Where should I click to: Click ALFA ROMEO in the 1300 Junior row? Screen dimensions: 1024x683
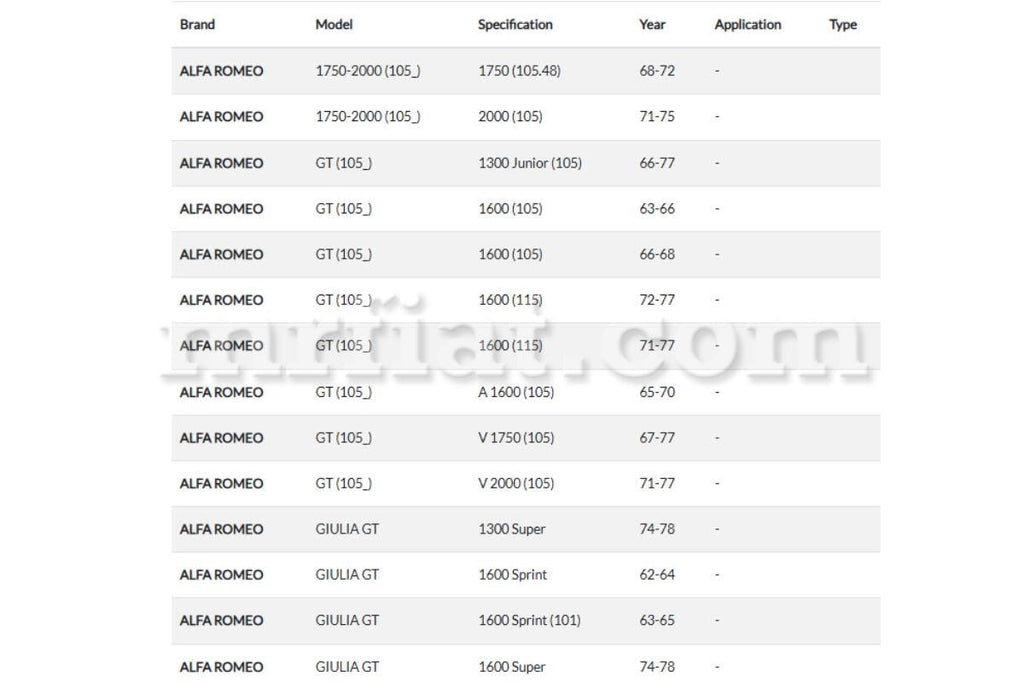221,163
